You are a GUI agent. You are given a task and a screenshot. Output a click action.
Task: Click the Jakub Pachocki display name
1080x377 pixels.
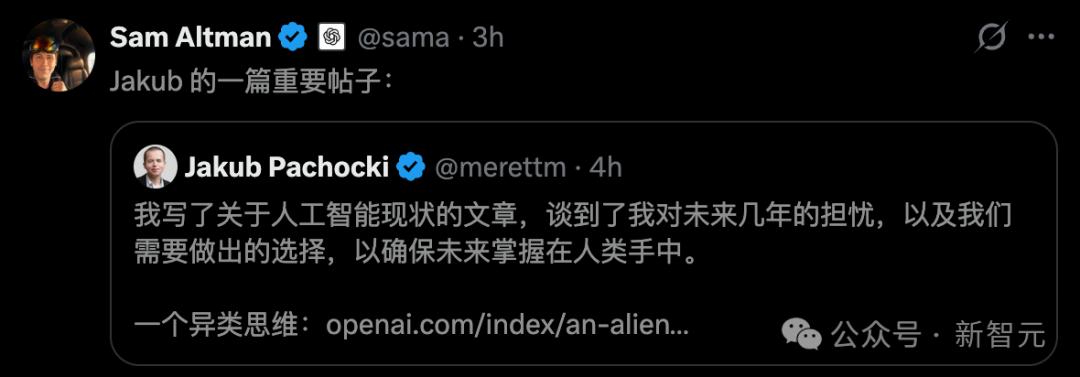(x=287, y=167)
